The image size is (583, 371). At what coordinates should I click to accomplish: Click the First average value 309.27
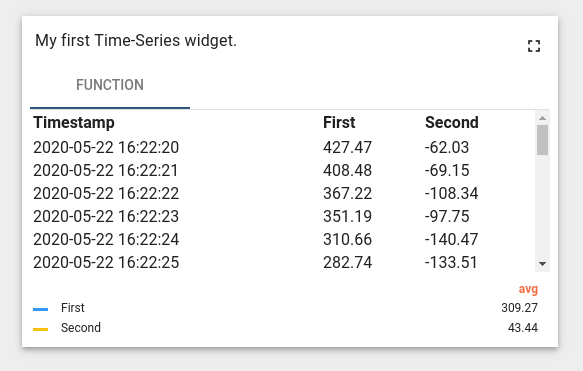click(519, 308)
